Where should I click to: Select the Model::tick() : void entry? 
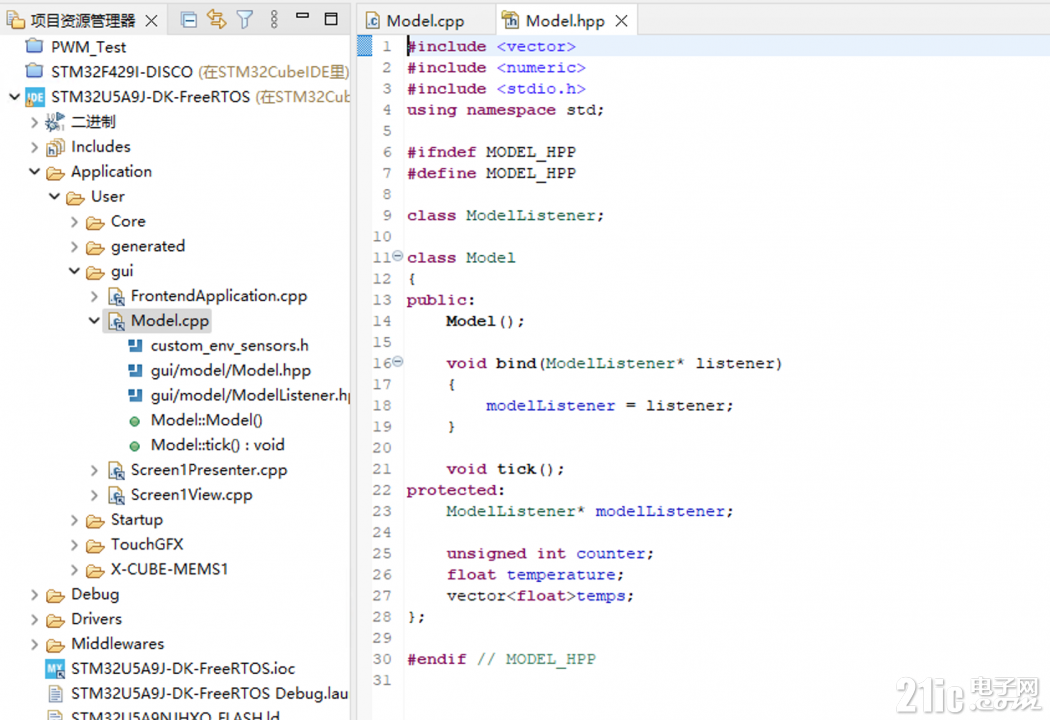[218, 445]
